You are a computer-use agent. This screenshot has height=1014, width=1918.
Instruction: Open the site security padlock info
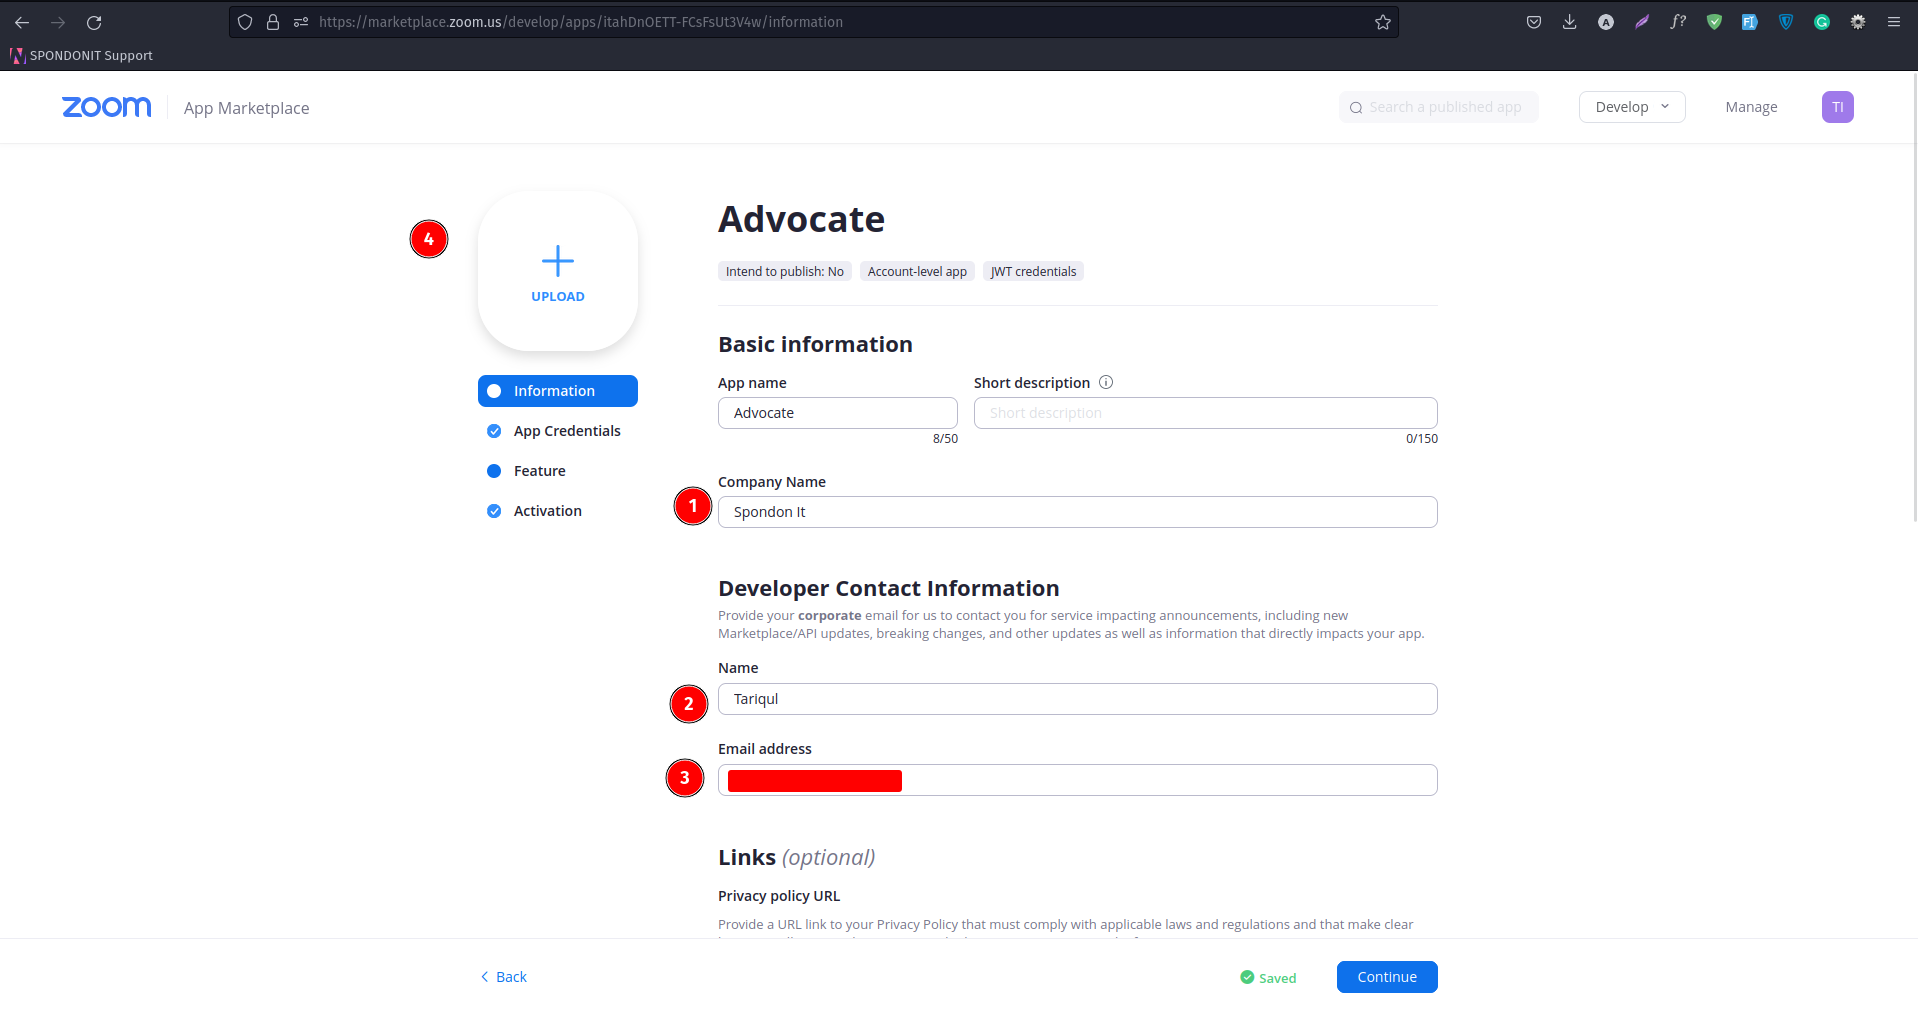[272, 22]
